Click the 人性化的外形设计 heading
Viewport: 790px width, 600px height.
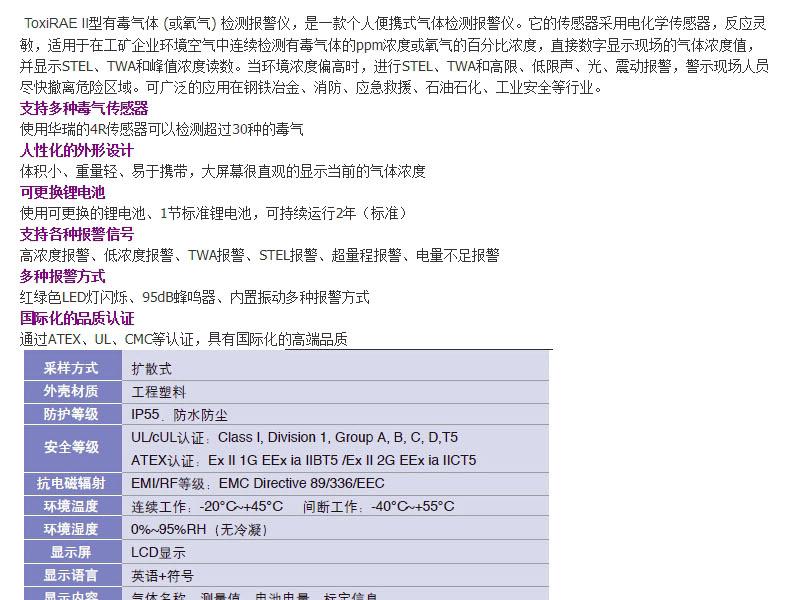77,150
